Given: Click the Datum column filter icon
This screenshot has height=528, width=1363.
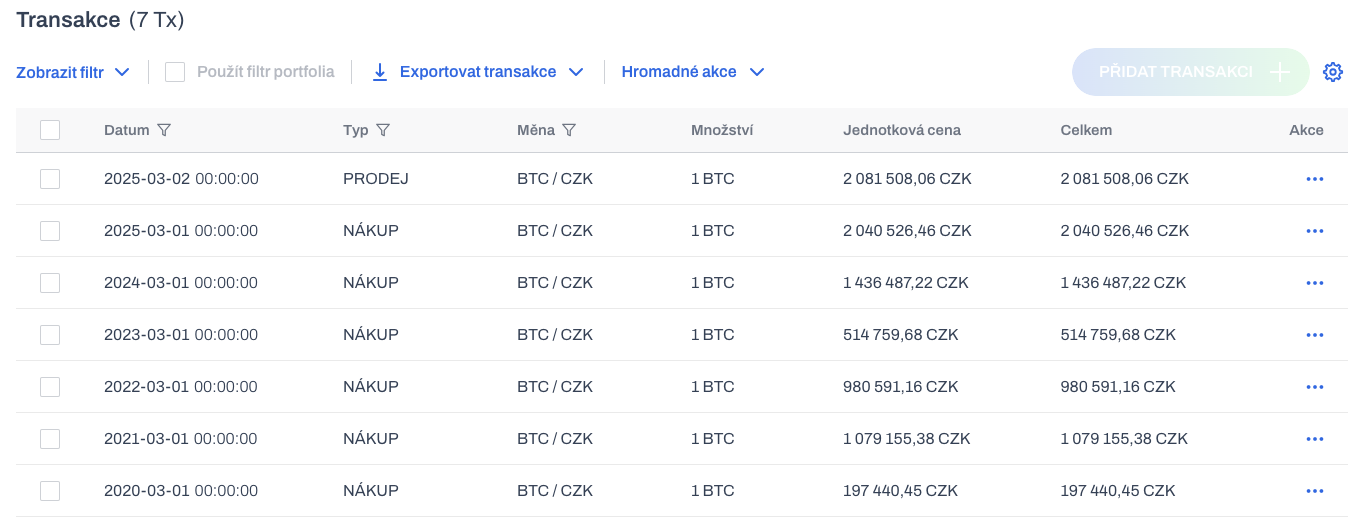Looking at the screenshot, I should pos(165,130).
